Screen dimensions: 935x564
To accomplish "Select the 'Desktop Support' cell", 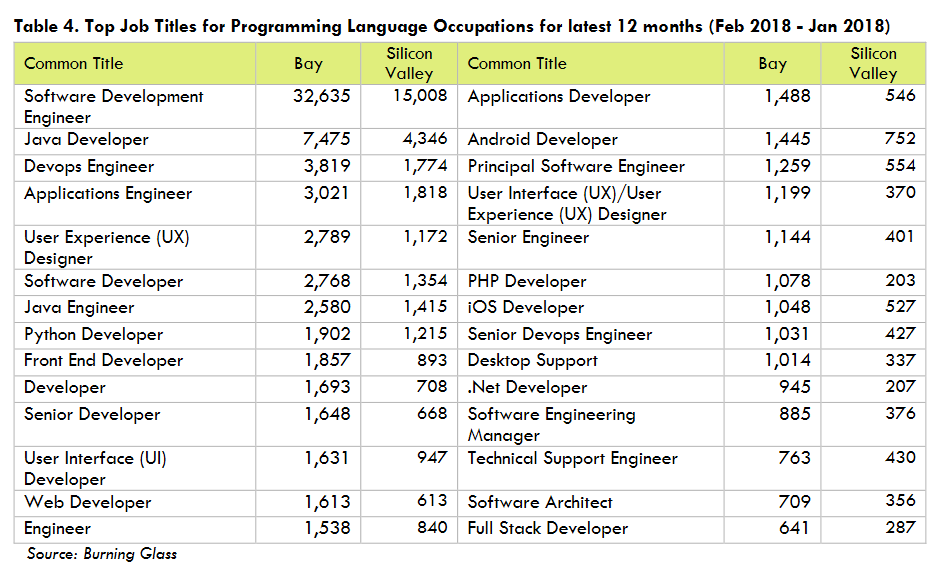I will [532, 361].
